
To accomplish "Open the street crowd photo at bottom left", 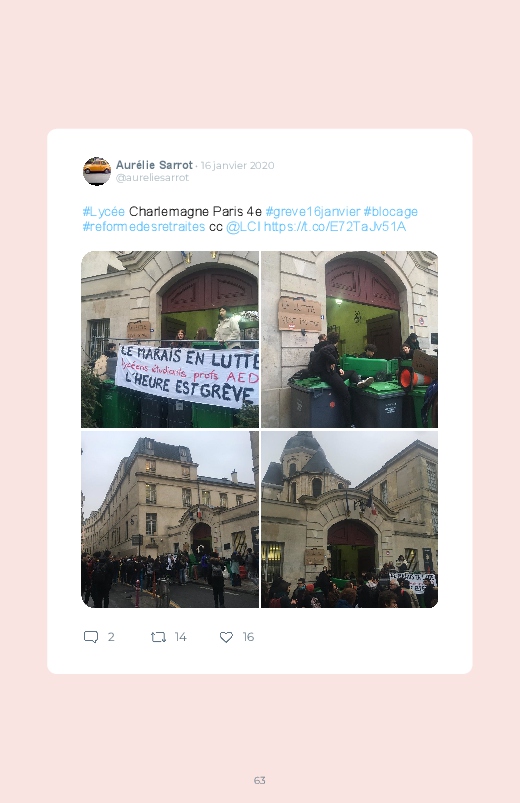I will (170, 519).
